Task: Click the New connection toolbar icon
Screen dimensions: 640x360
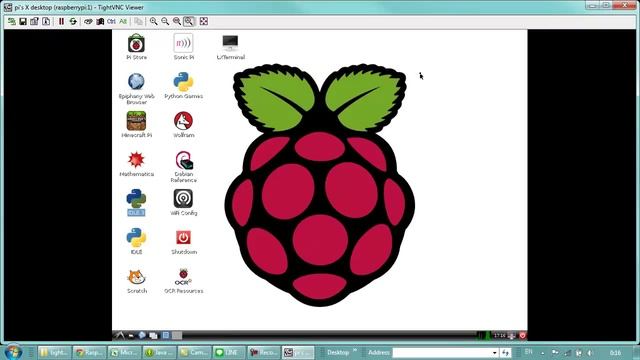Action: coord(11,21)
